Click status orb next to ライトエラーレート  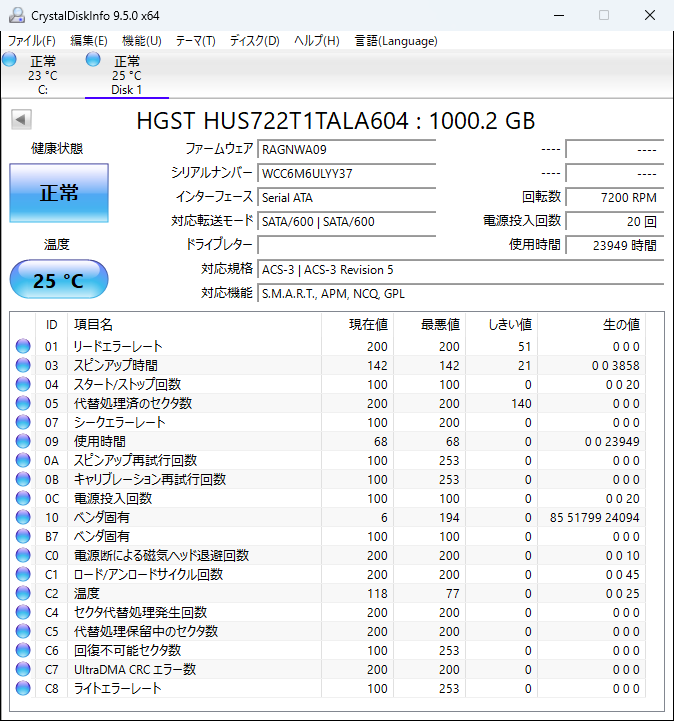23,688
